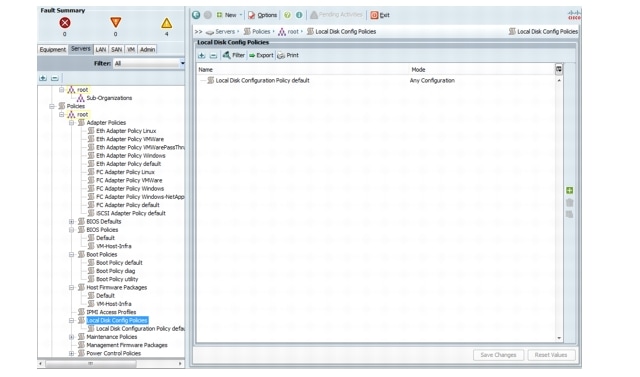Select Management Firmware Packages
The image size is (640, 377).
point(127,345)
